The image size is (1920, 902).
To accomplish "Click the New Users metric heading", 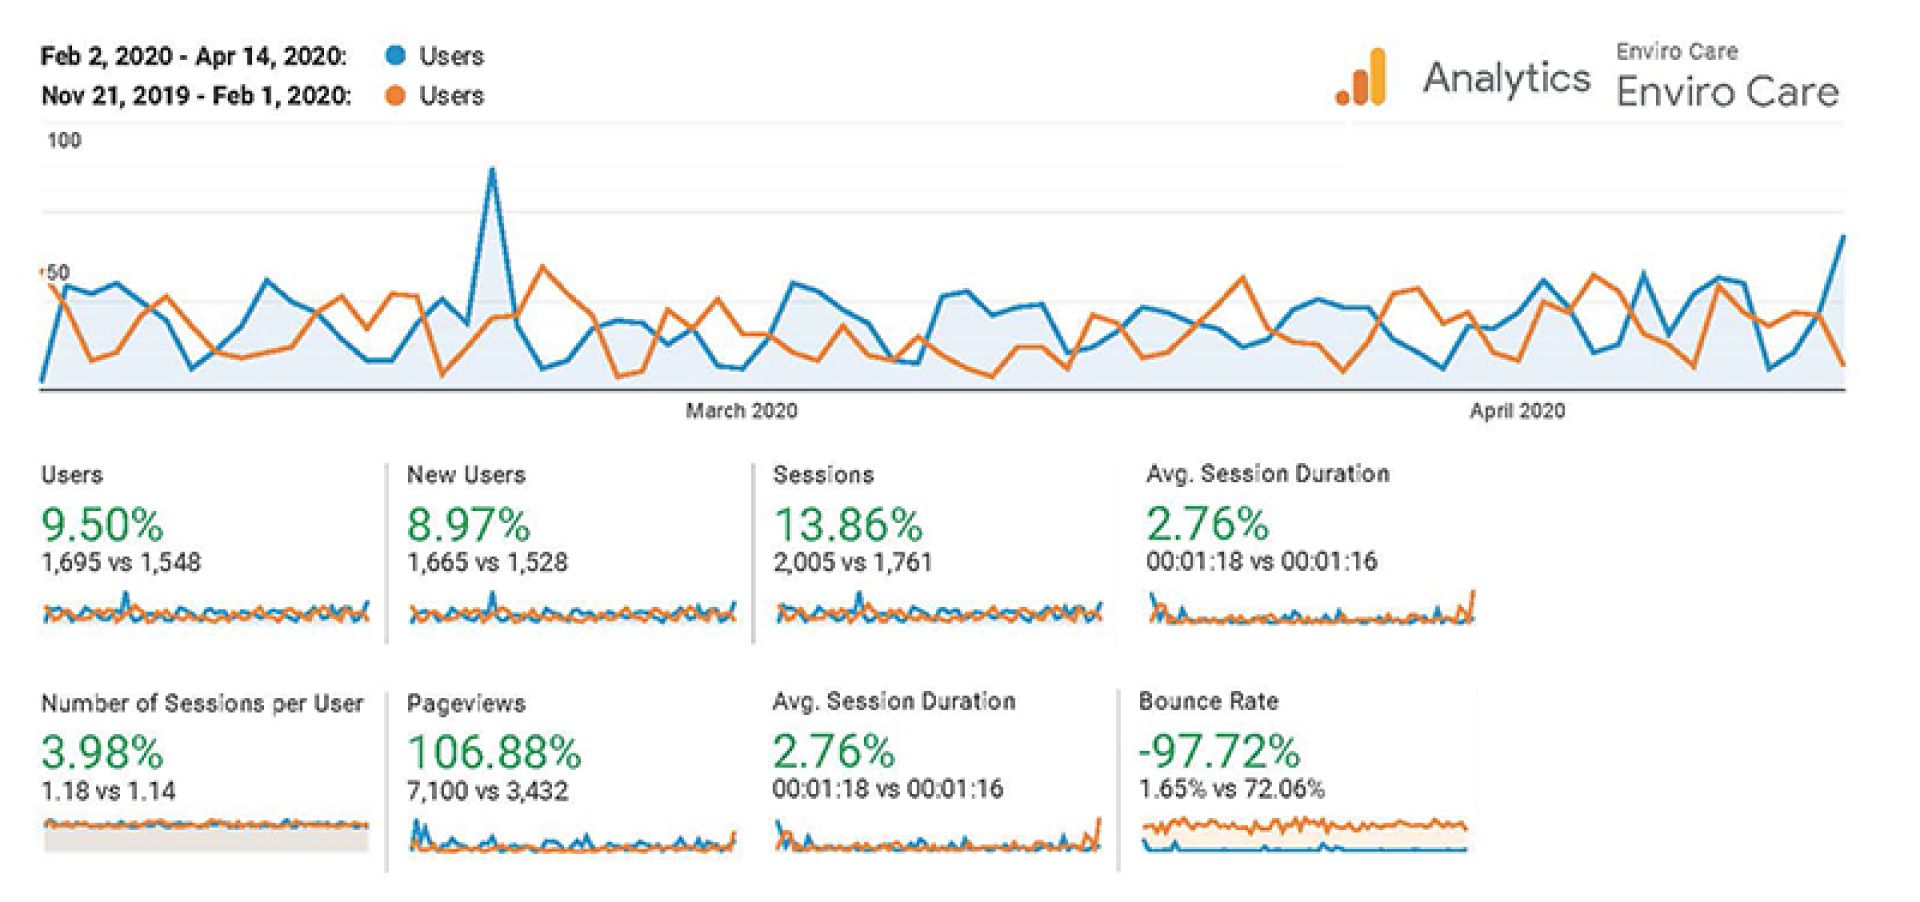I will tap(466, 475).
